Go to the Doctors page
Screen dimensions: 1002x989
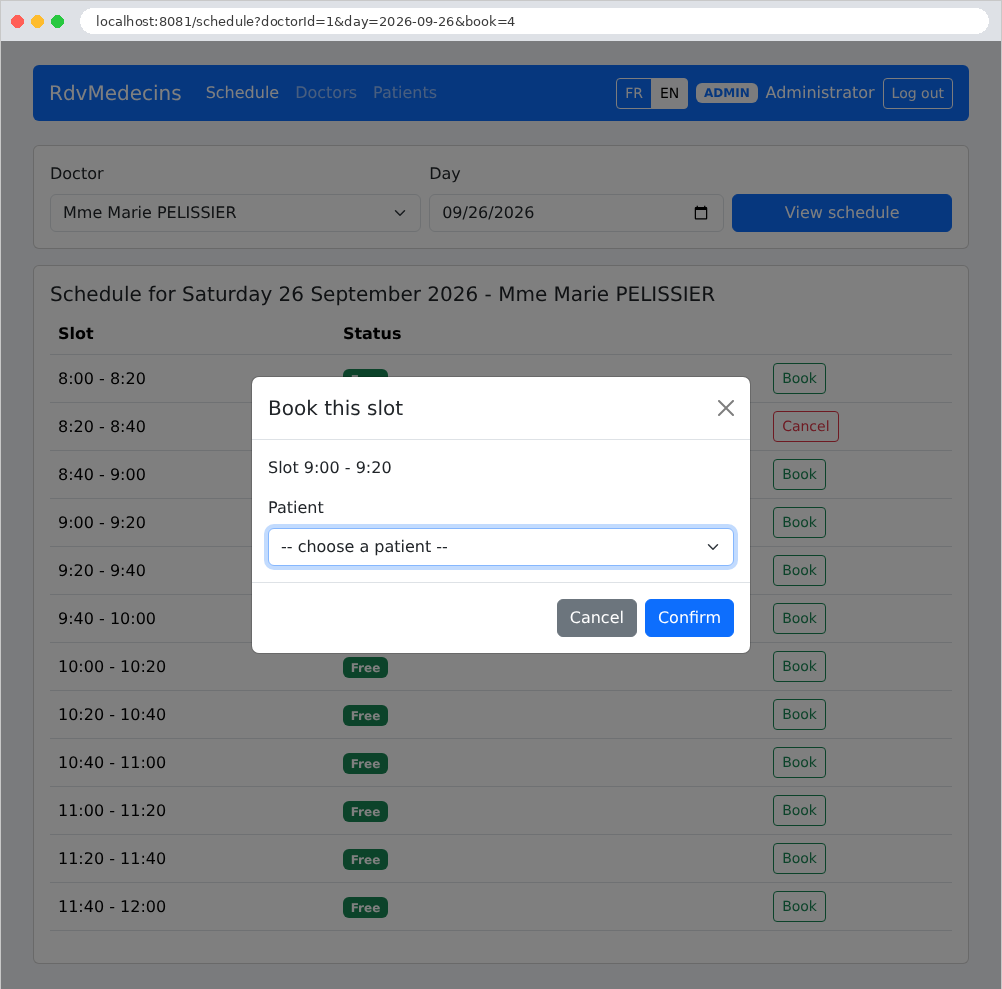(x=326, y=93)
